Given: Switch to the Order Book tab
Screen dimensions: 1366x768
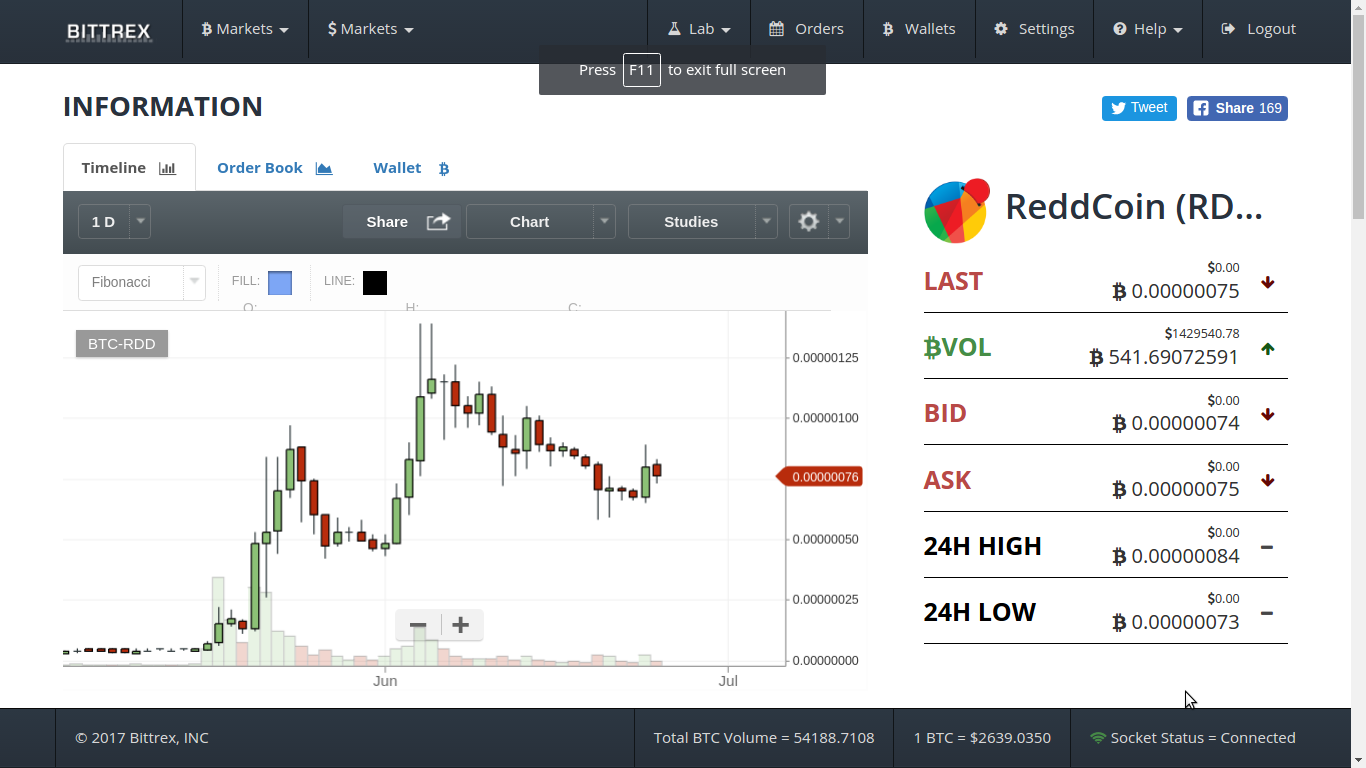Looking at the screenshot, I should click(274, 168).
